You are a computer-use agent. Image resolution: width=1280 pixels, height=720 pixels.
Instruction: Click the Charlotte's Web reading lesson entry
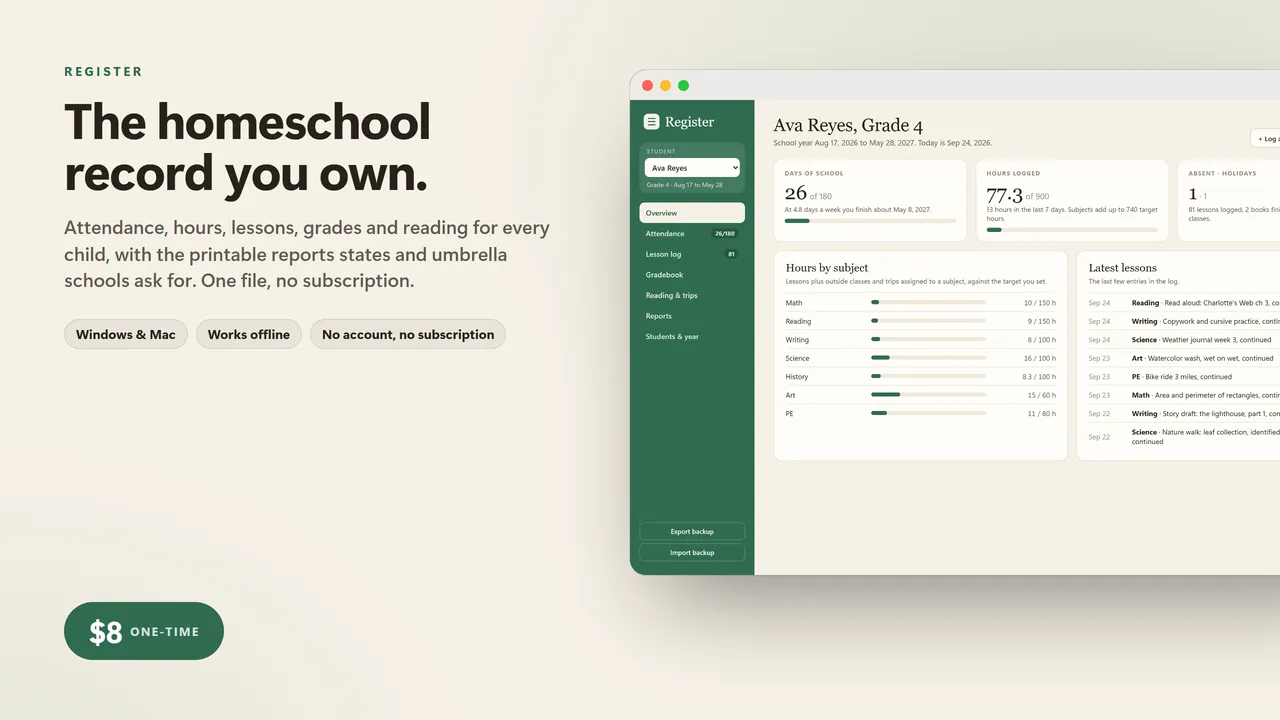[x=1184, y=303]
